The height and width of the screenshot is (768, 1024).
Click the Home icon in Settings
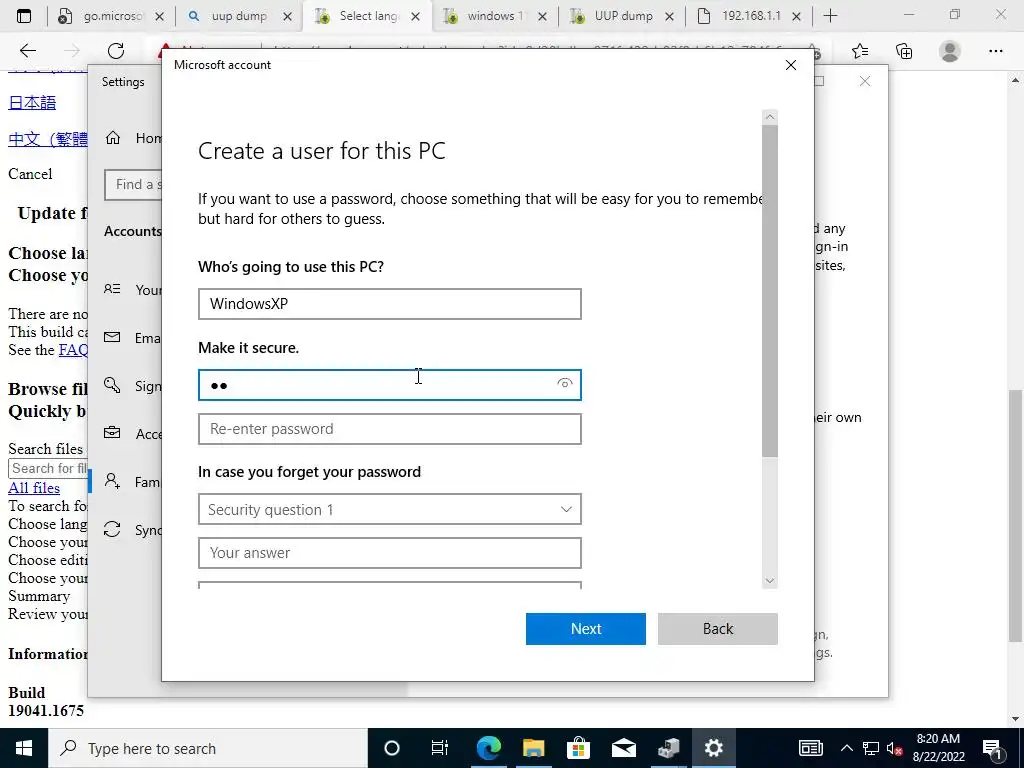click(113, 138)
